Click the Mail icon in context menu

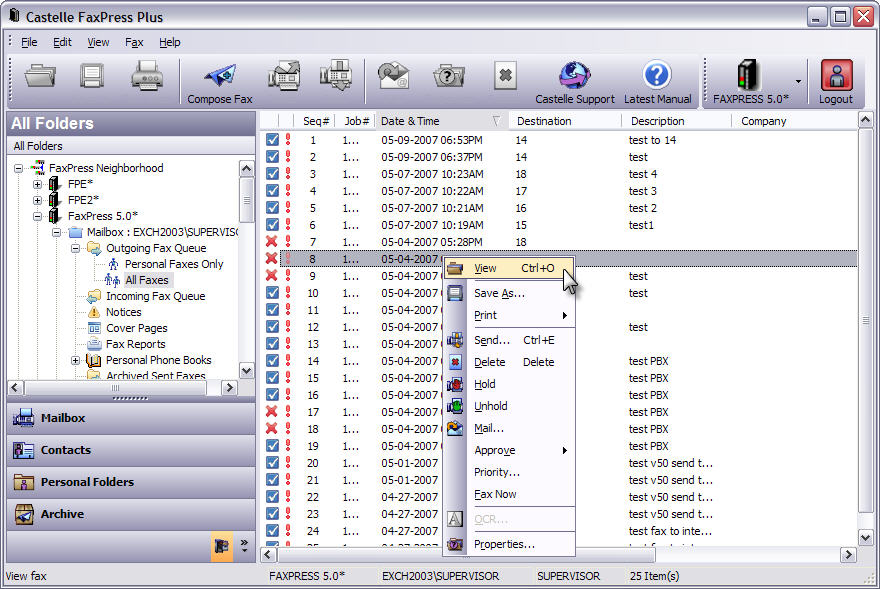[455, 428]
